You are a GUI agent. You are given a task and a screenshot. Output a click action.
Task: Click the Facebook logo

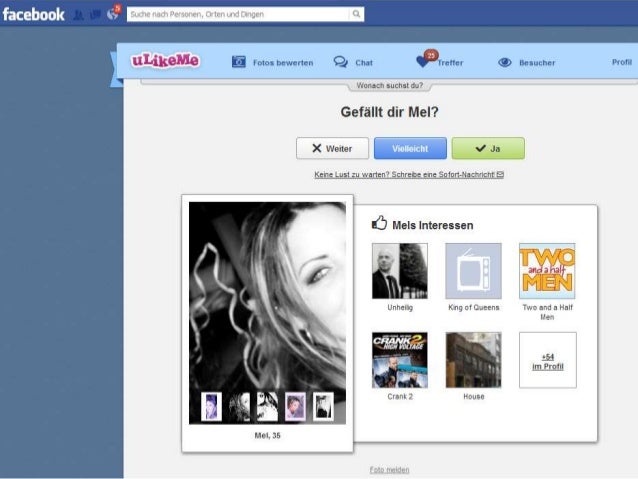(x=33, y=15)
